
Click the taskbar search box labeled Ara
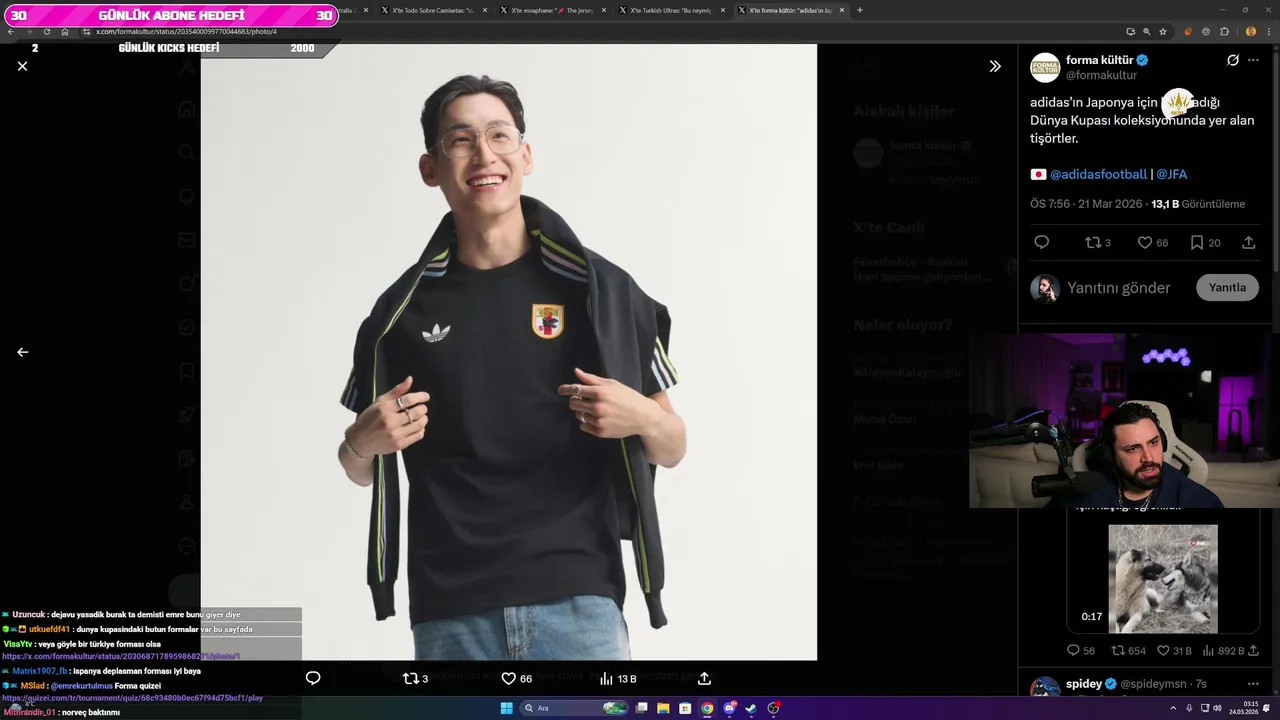click(x=575, y=708)
